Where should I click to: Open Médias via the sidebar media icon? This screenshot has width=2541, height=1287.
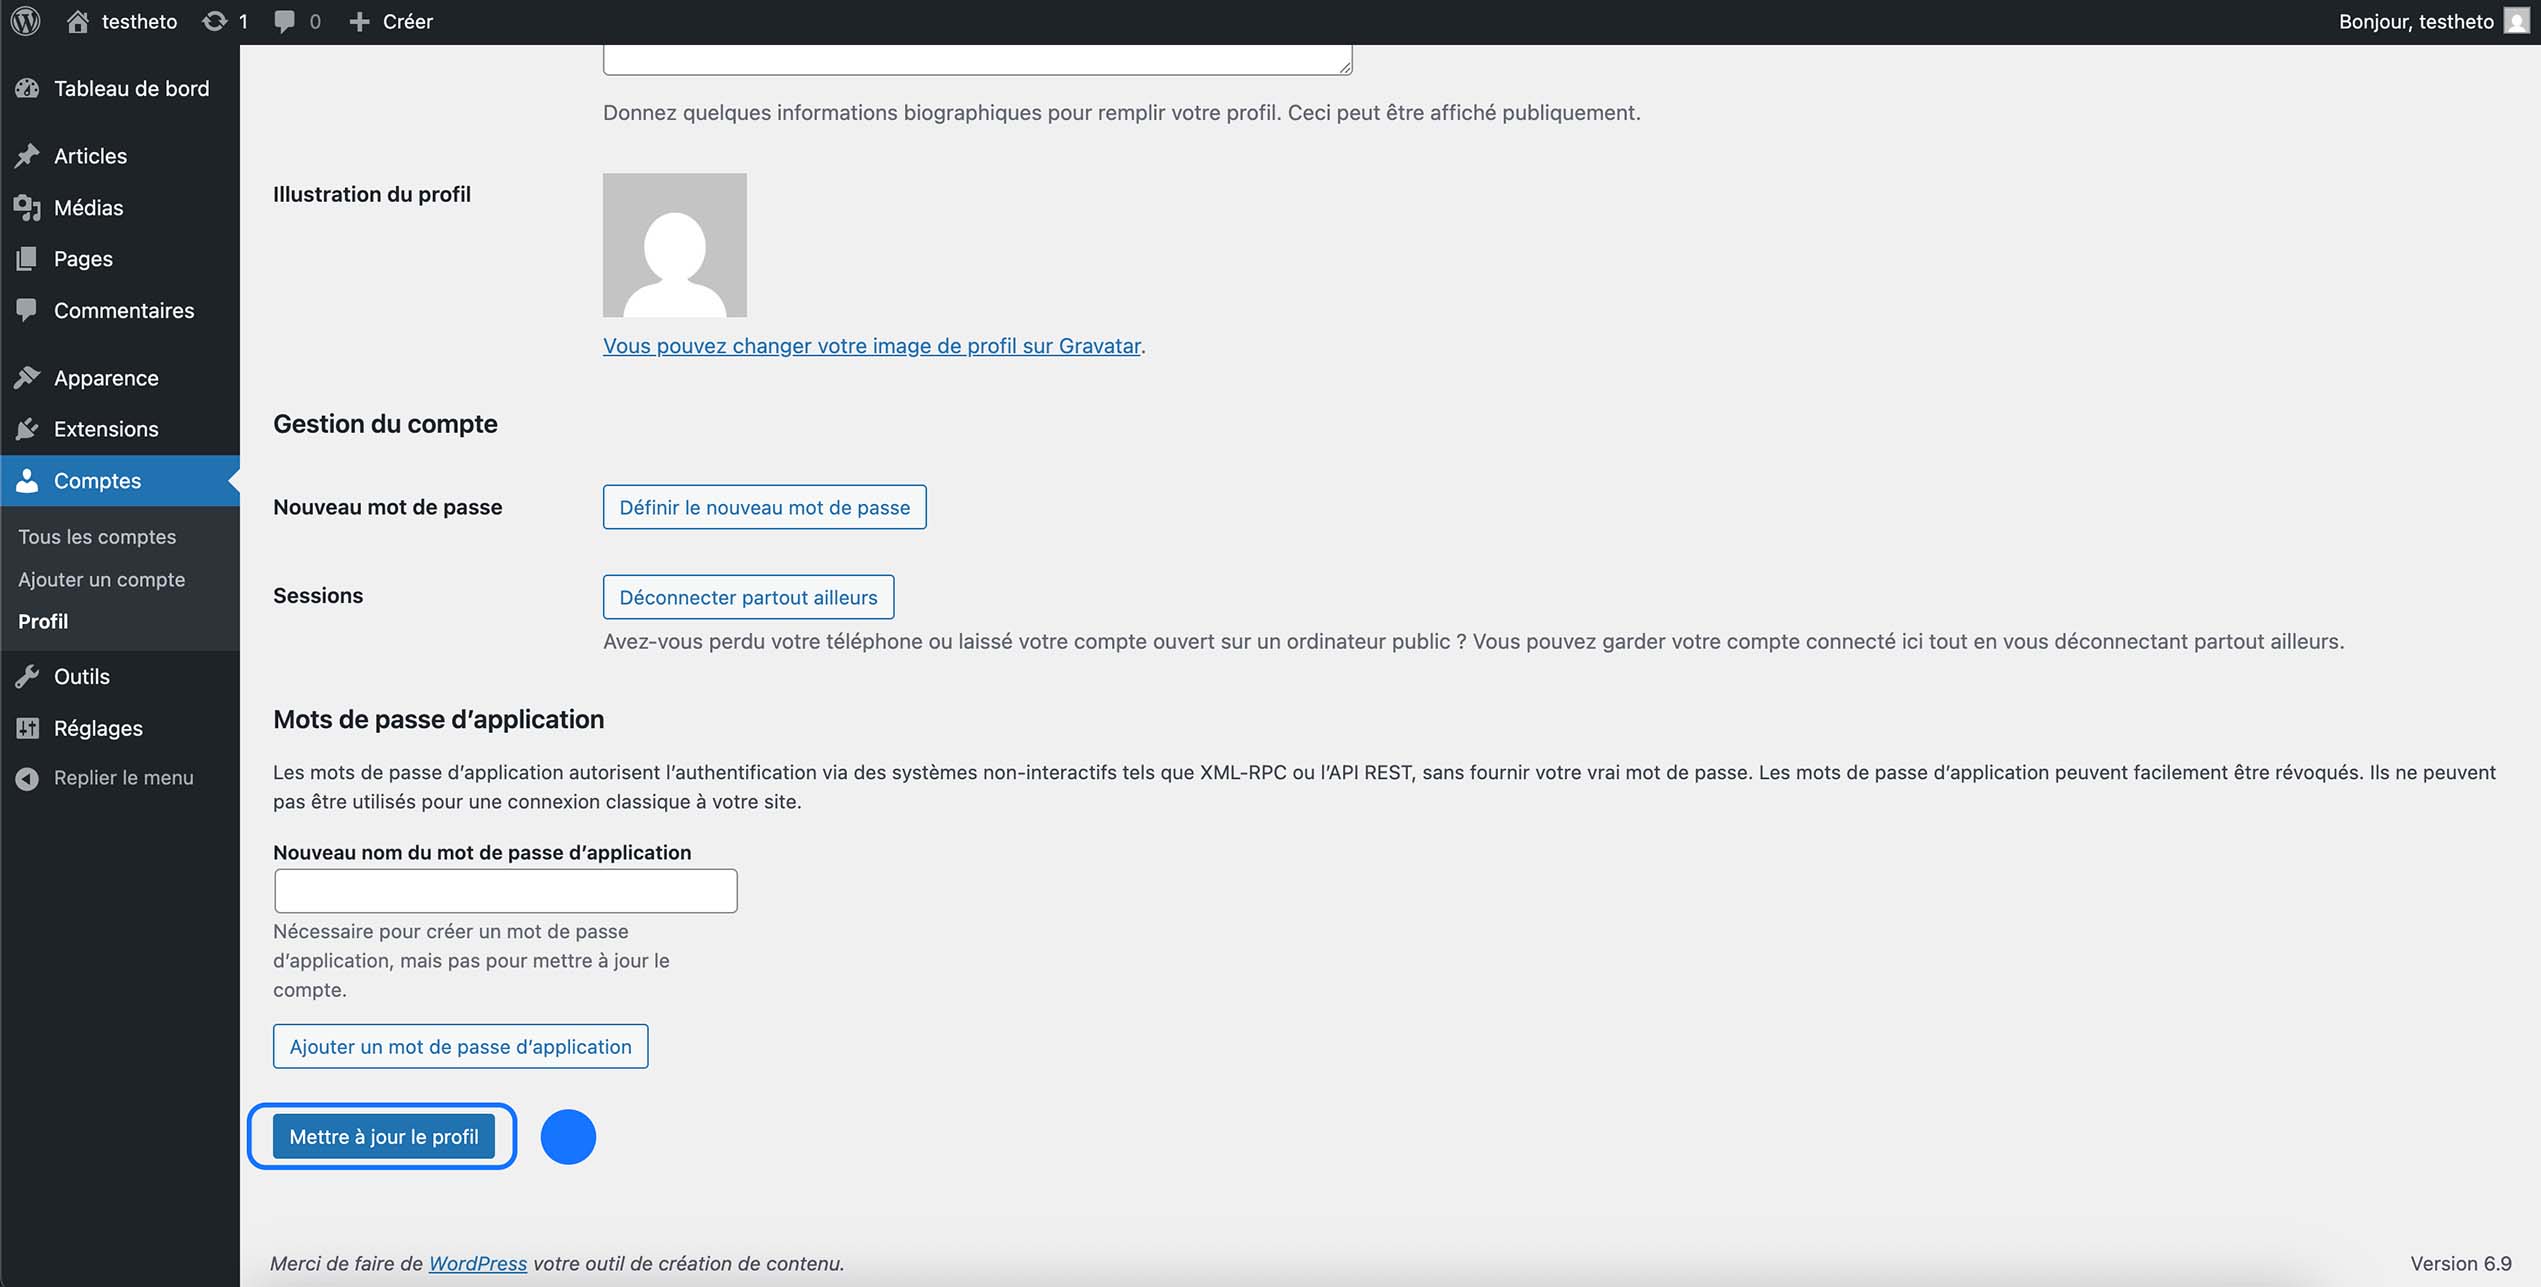pos(27,207)
